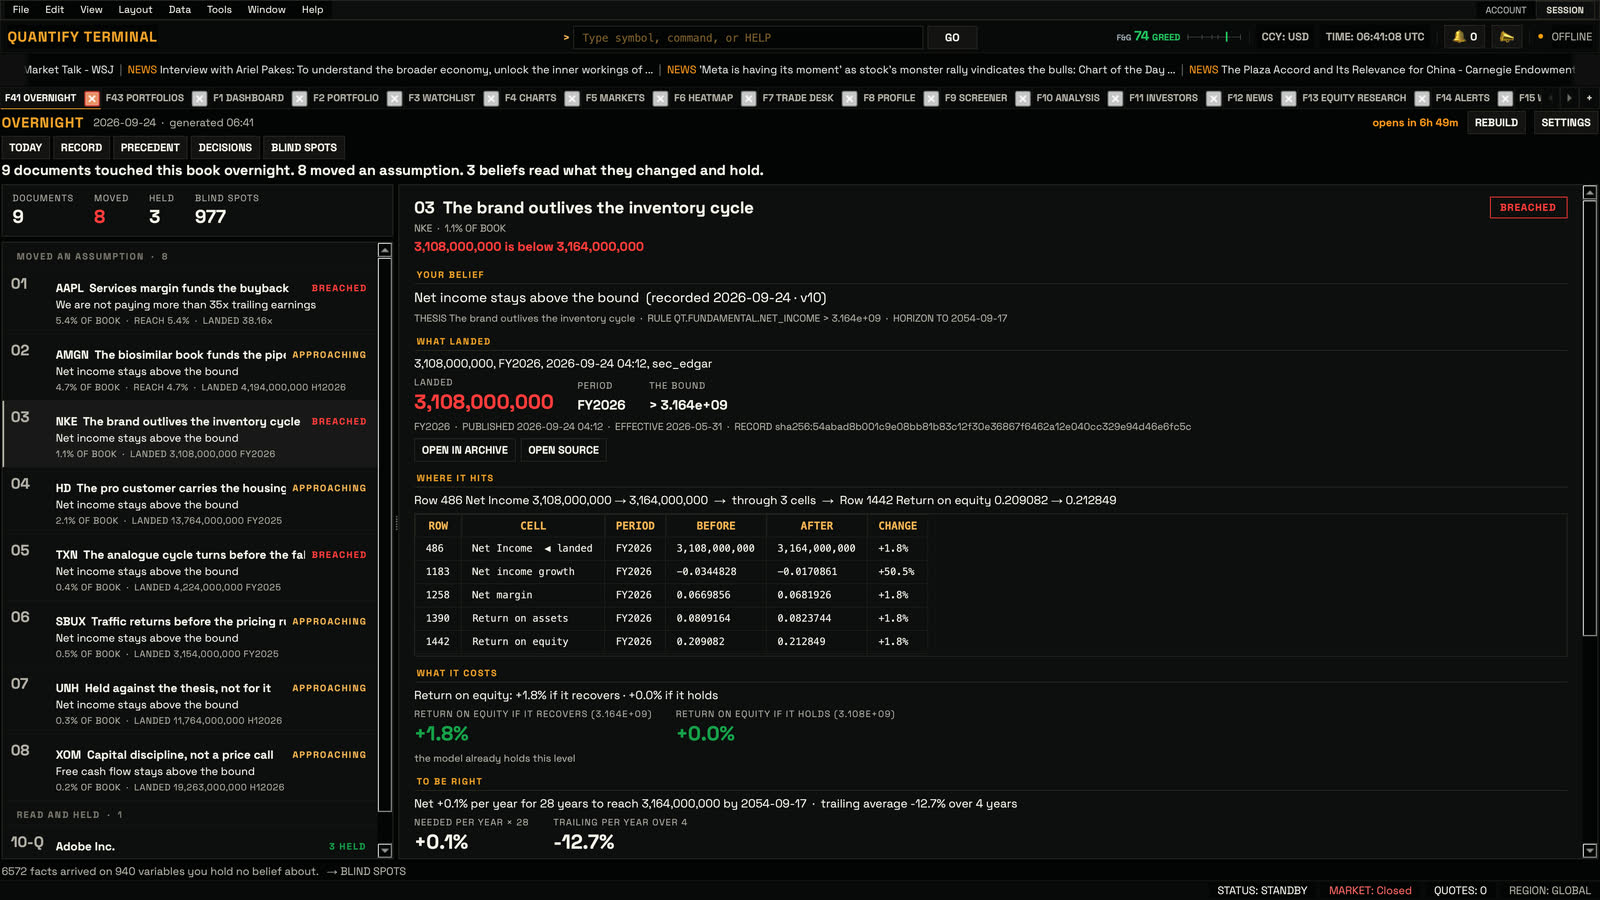
Task: Close the F3 Watchlist tab
Action: point(492,98)
